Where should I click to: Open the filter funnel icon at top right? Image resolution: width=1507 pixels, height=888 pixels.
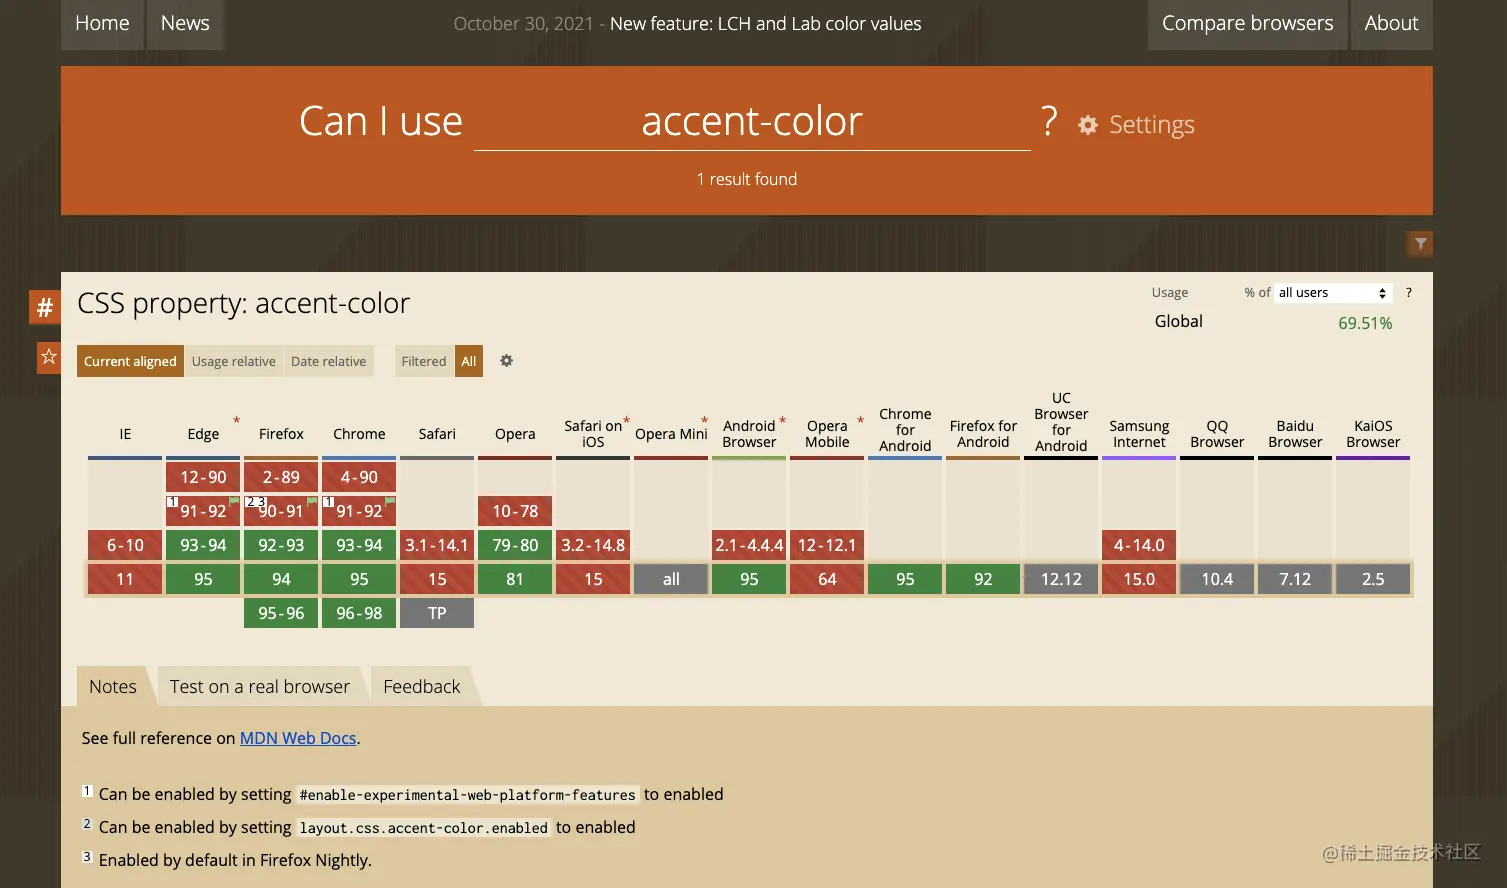[x=1419, y=243]
